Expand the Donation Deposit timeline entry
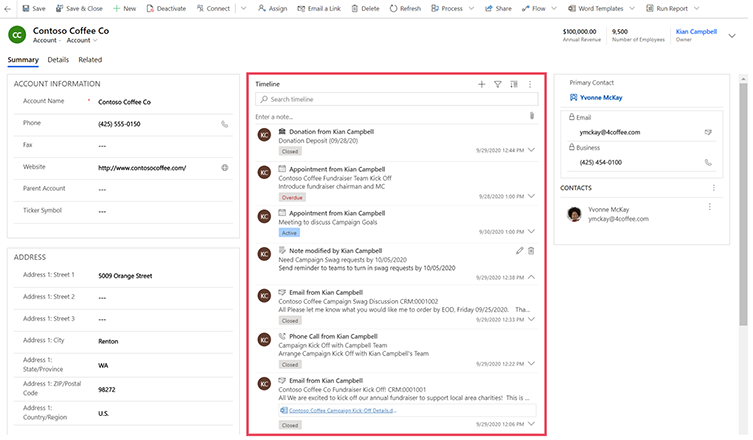Screen dimensions: 753x440 pos(531,150)
